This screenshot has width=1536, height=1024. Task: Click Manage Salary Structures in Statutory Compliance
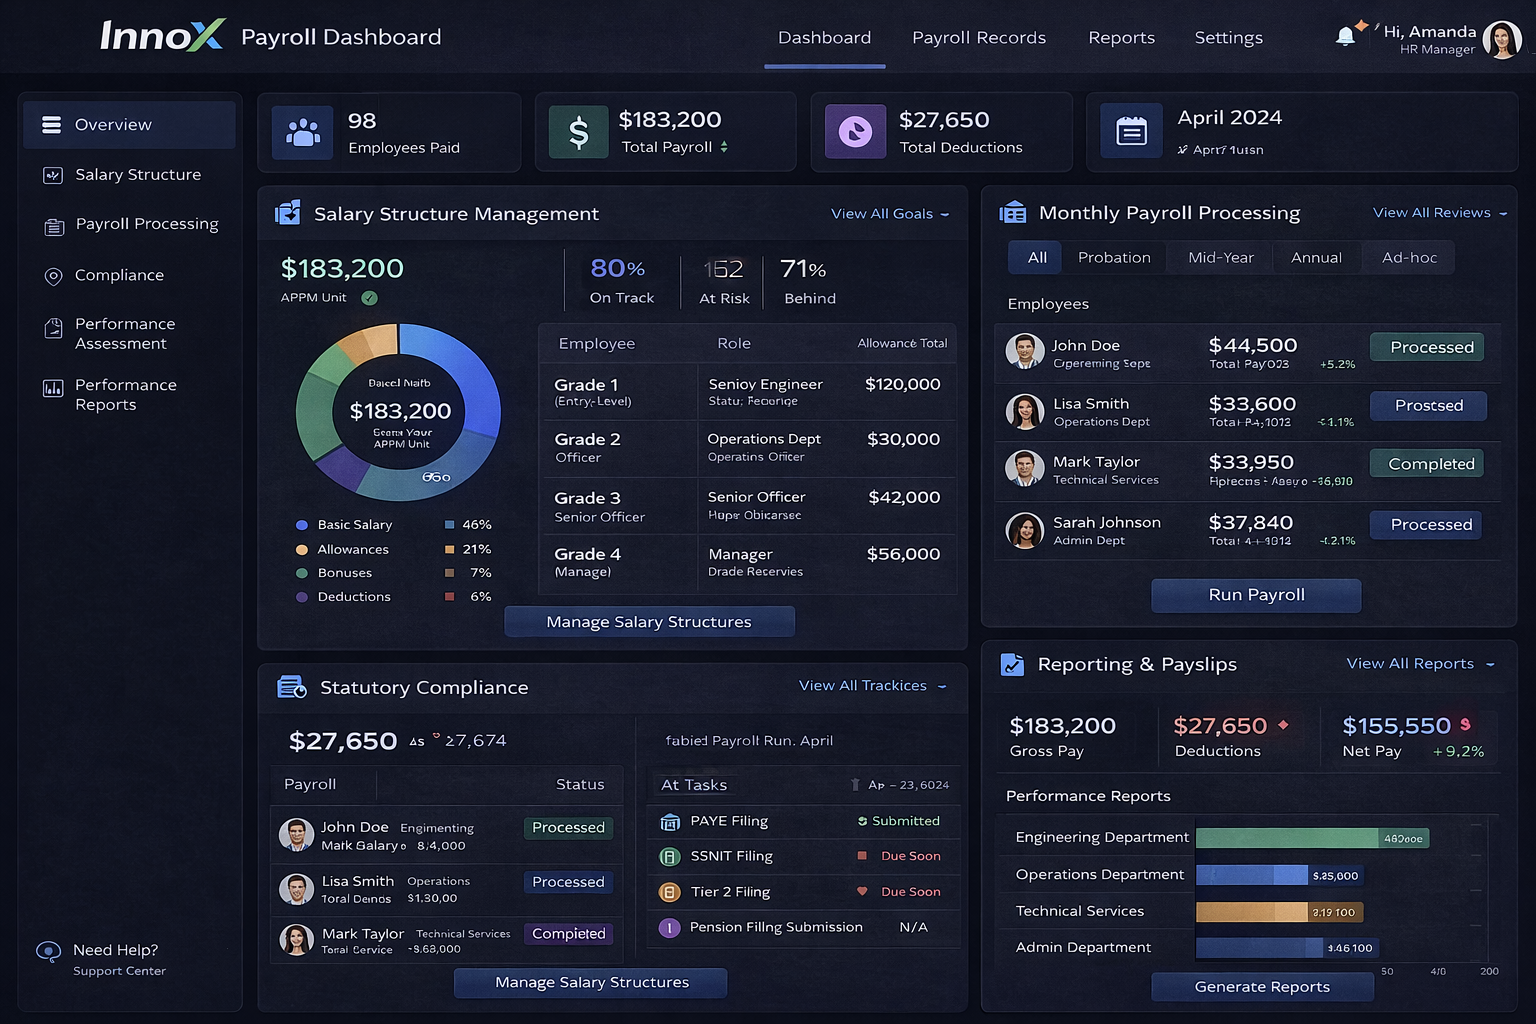pos(591,983)
